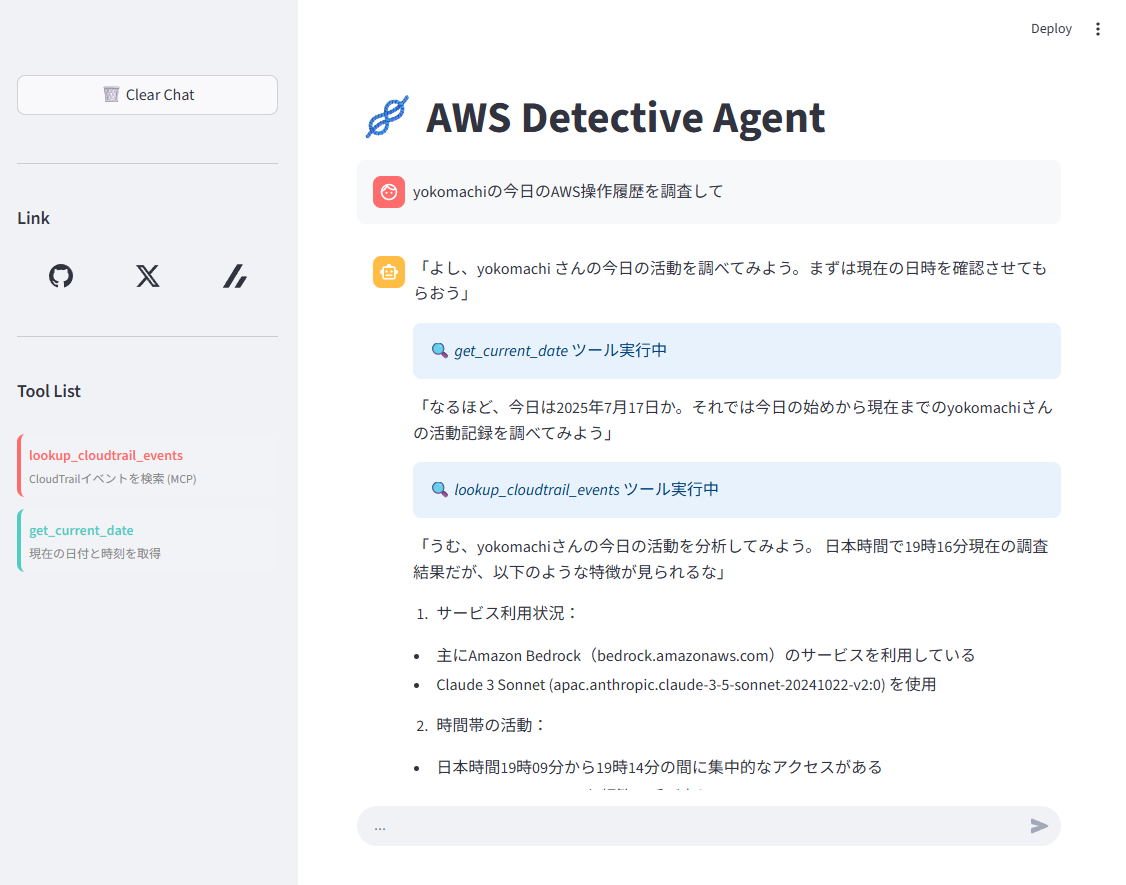Click the send arrow icon
The height and width of the screenshot is (885, 1126).
pyautogui.click(x=1038, y=826)
